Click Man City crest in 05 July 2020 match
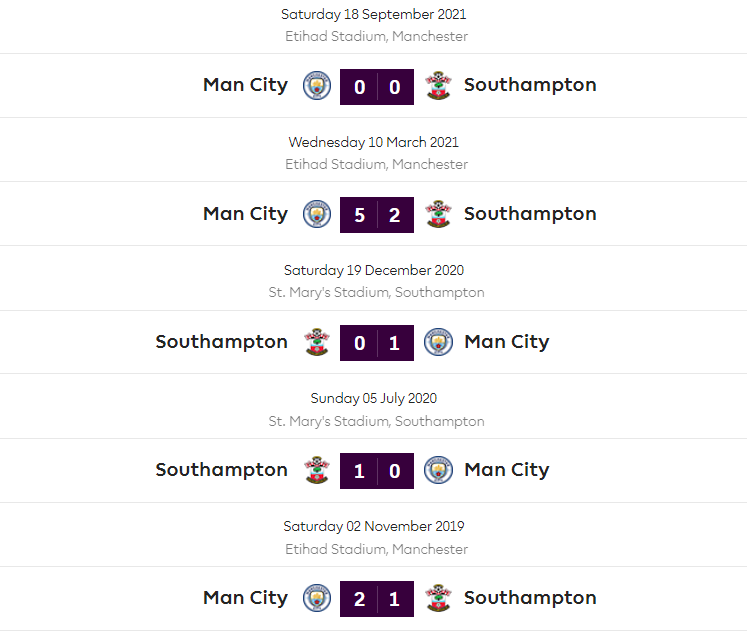 [x=438, y=470]
